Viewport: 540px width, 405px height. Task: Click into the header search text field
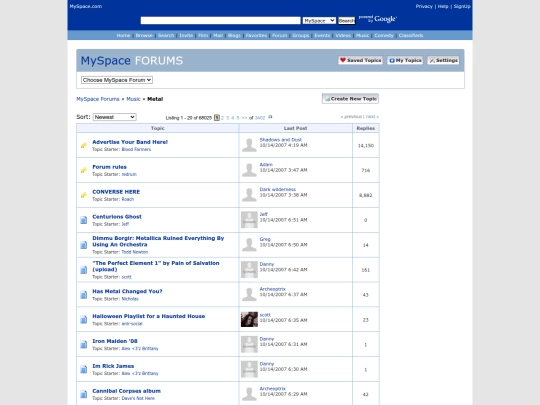coord(220,21)
